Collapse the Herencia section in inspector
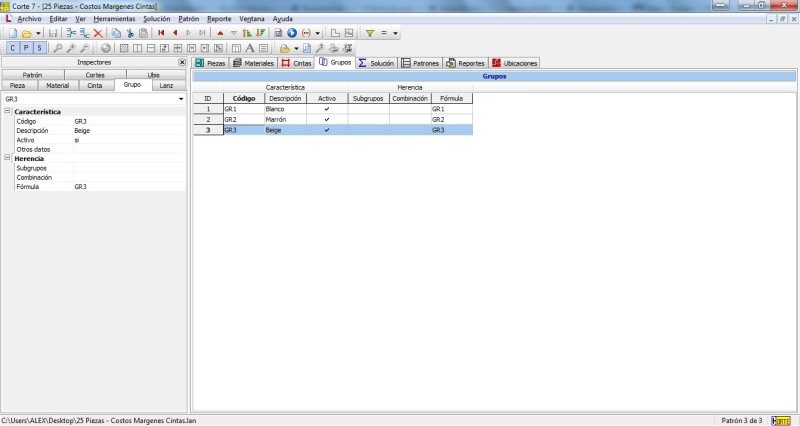Screen dimensions: 800x426 7,158
